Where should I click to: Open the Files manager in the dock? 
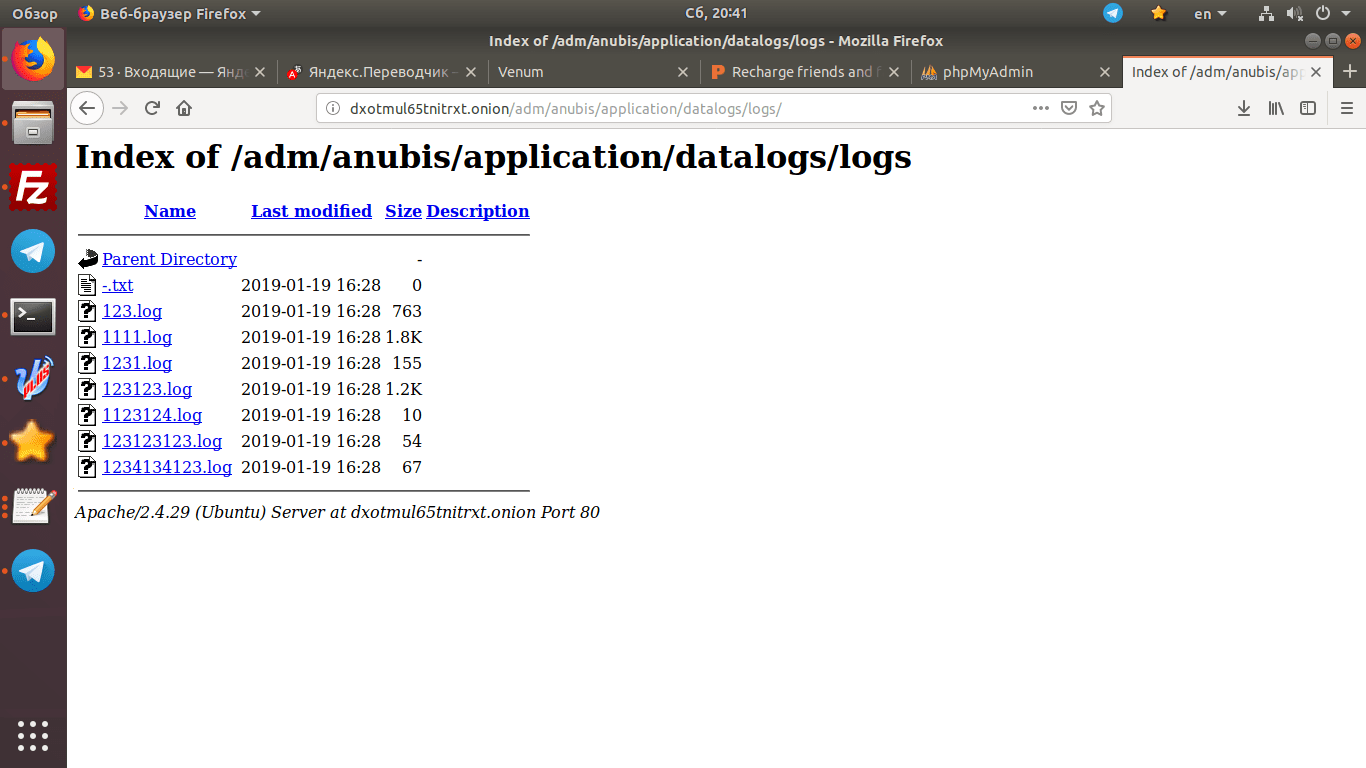click(33, 123)
